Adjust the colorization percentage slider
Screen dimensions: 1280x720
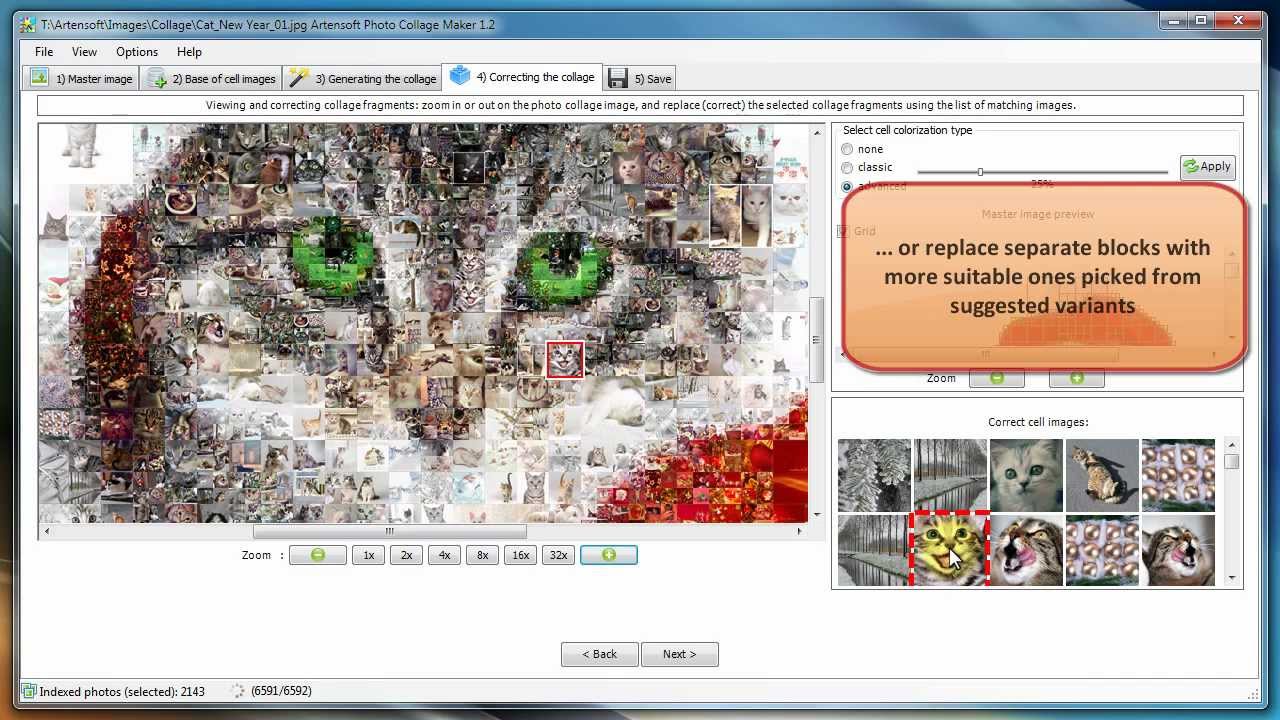[x=980, y=172]
